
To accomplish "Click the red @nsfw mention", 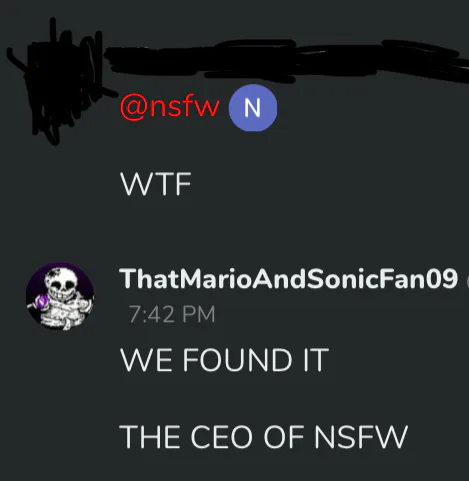I will [170, 107].
